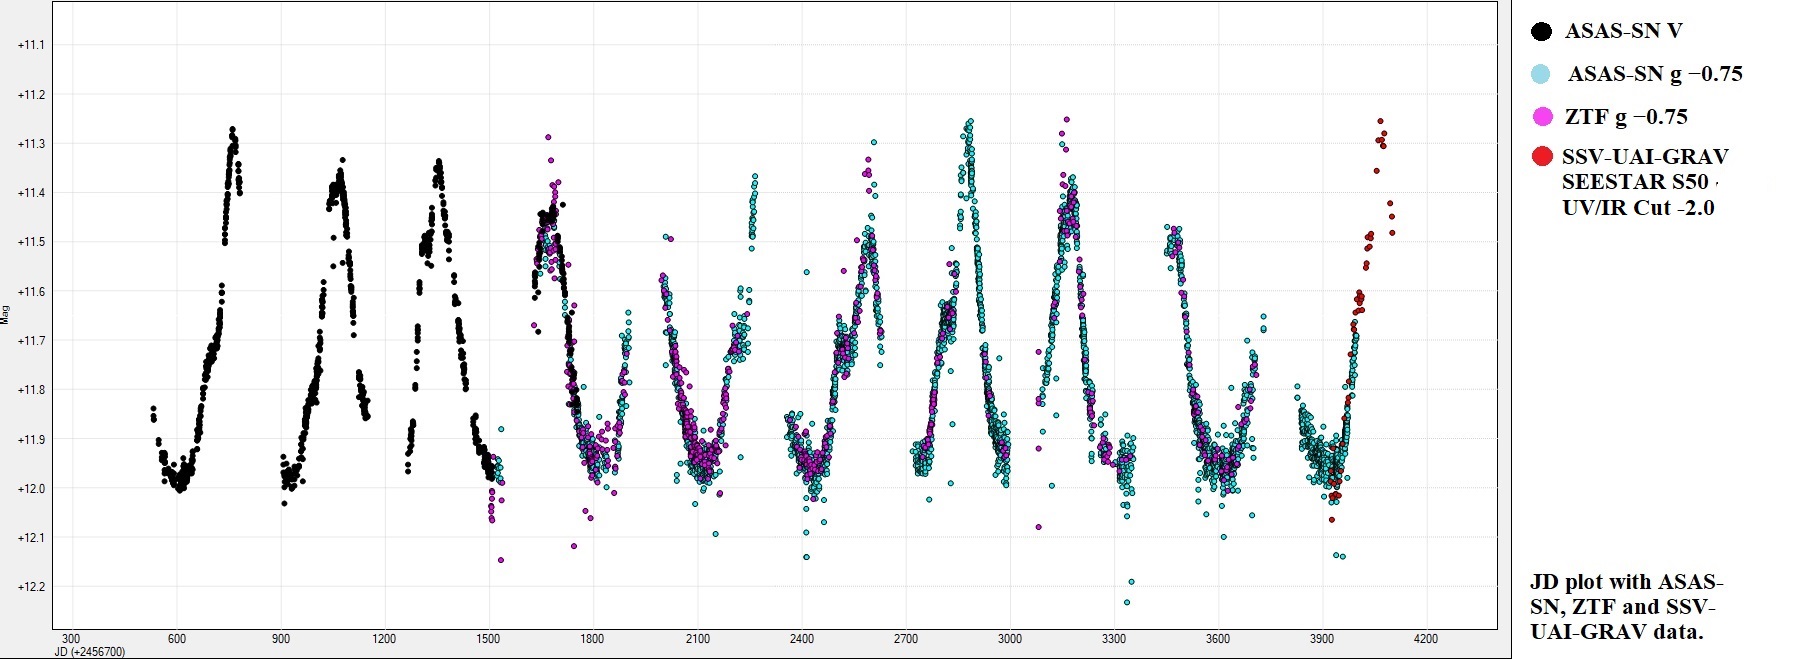Click the +11.7 magnitude axis label
The width and height of the screenshot is (1798, 659).
[x=31, y=341]
